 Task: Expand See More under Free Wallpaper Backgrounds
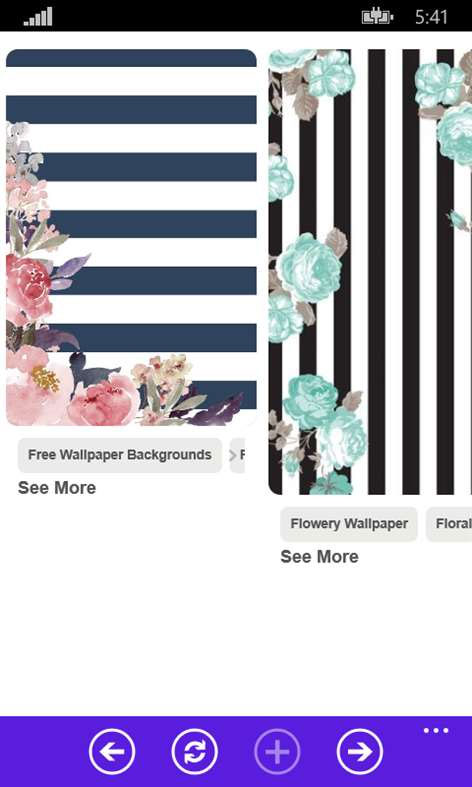[57, 488]
